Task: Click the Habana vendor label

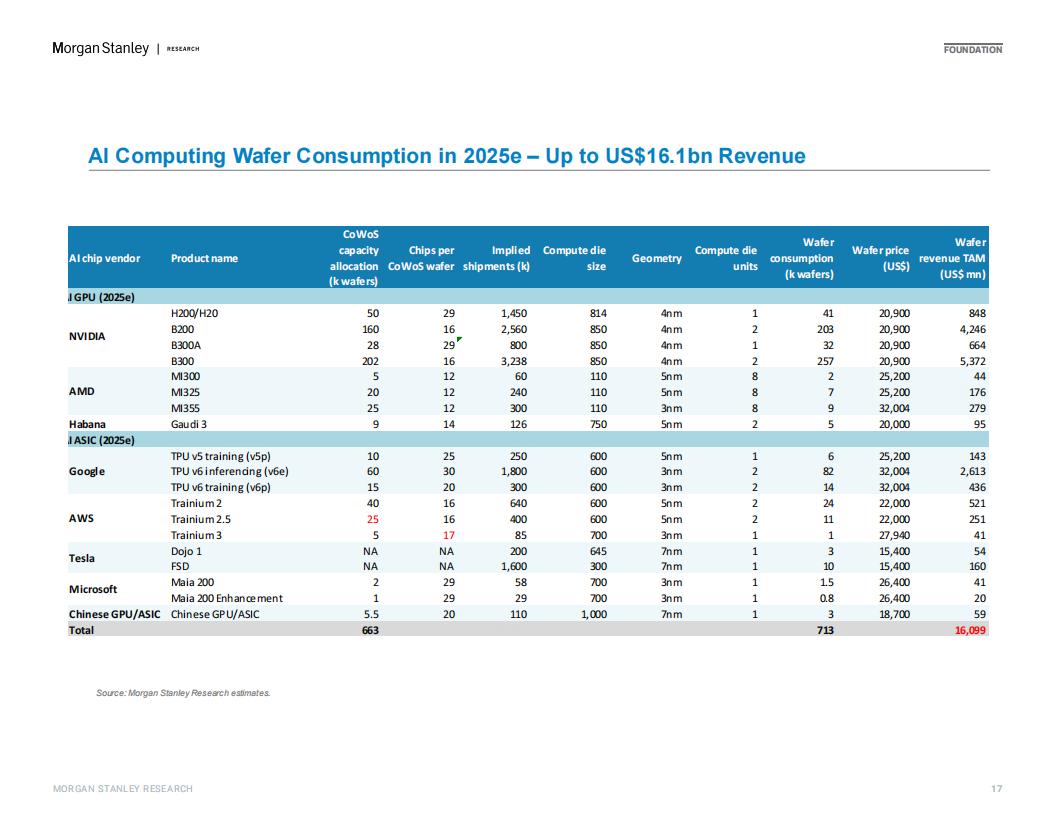Action: tap(87, 424)
